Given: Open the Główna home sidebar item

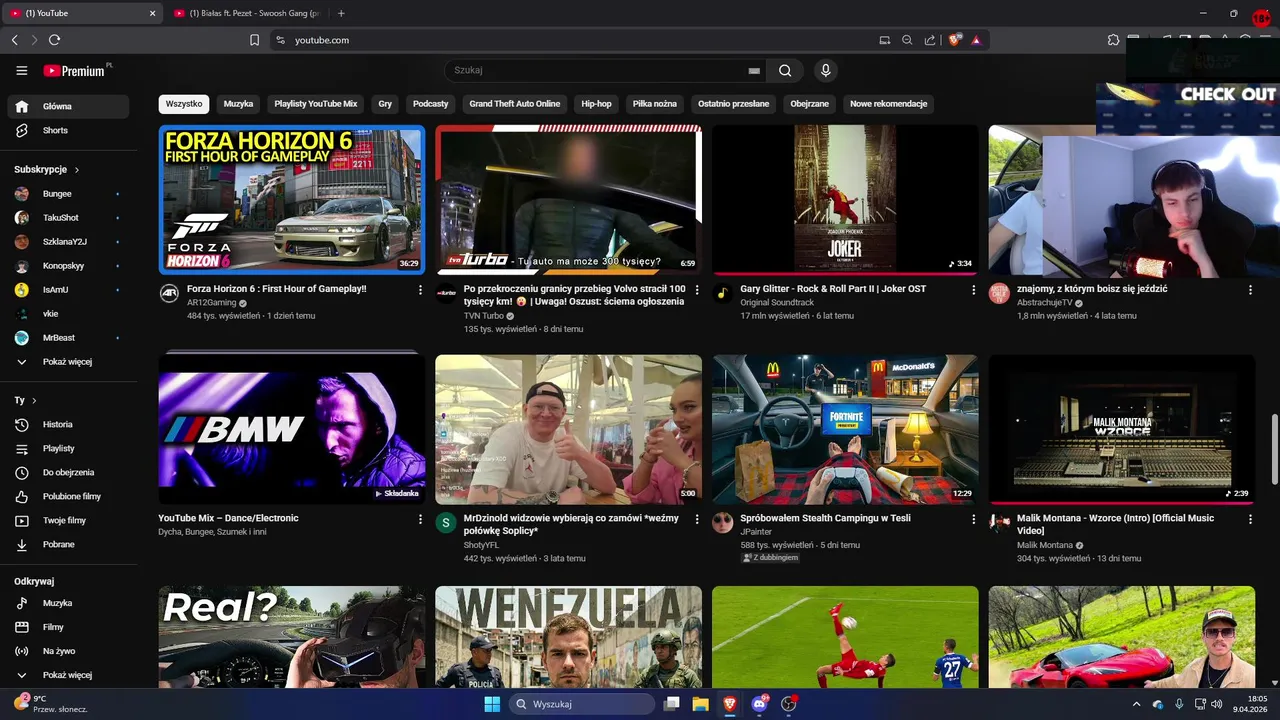Looking at the screenshot, I should 68,106.
